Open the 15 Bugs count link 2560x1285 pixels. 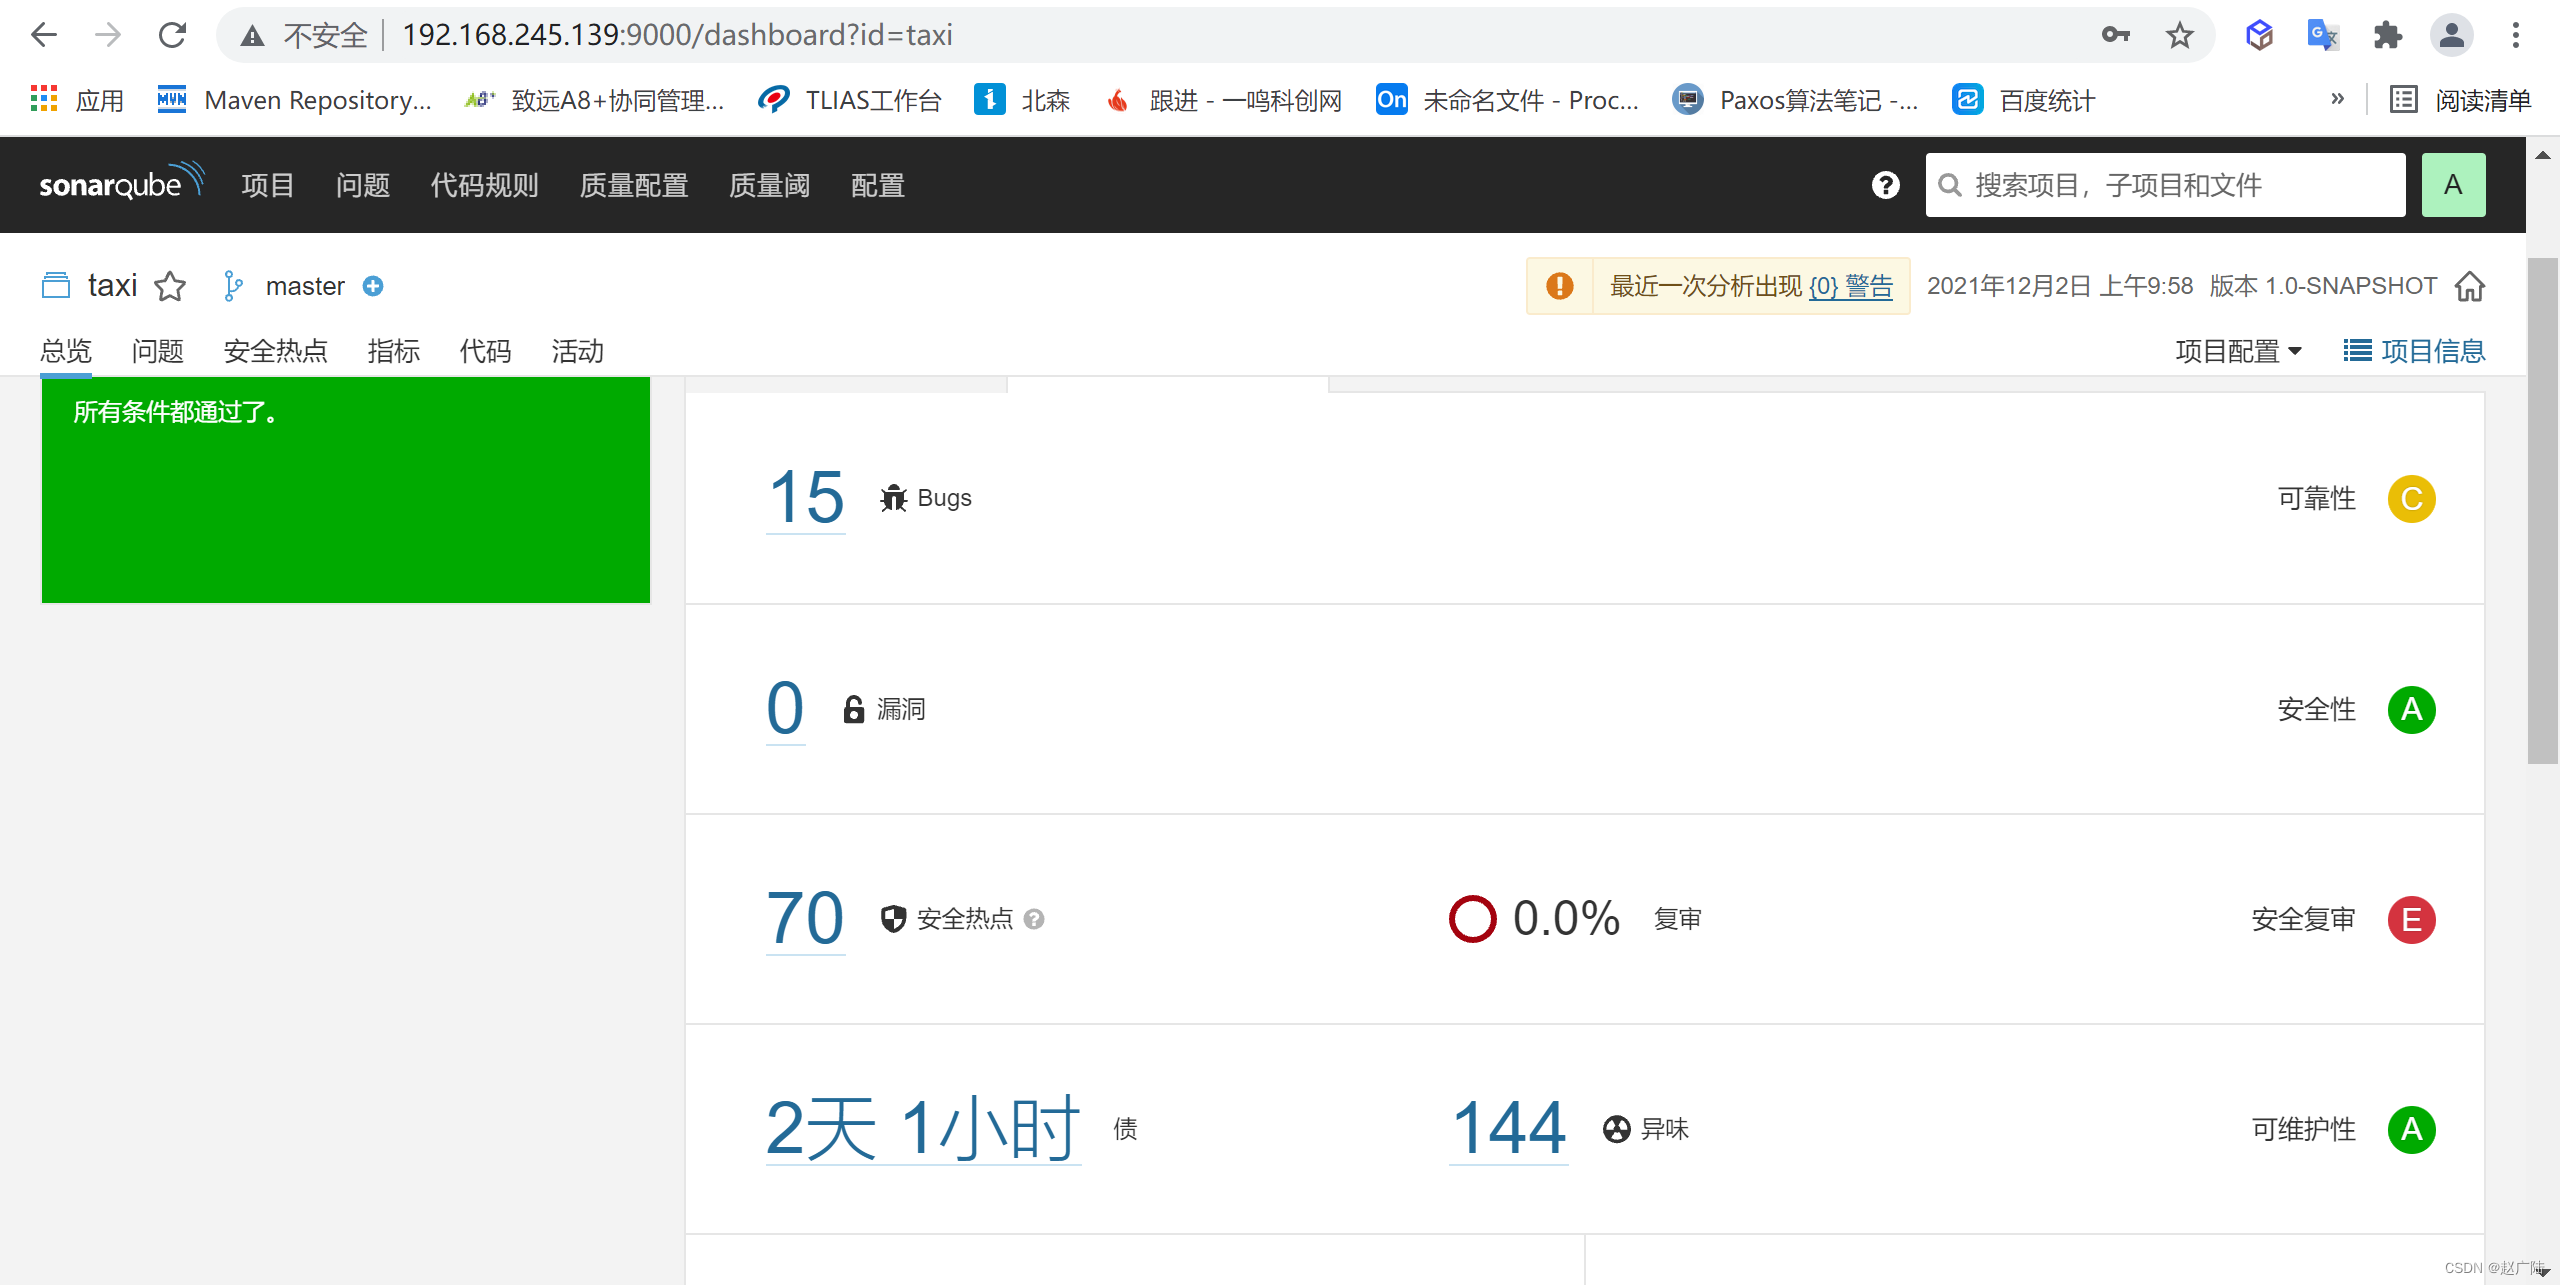point(806,498)
